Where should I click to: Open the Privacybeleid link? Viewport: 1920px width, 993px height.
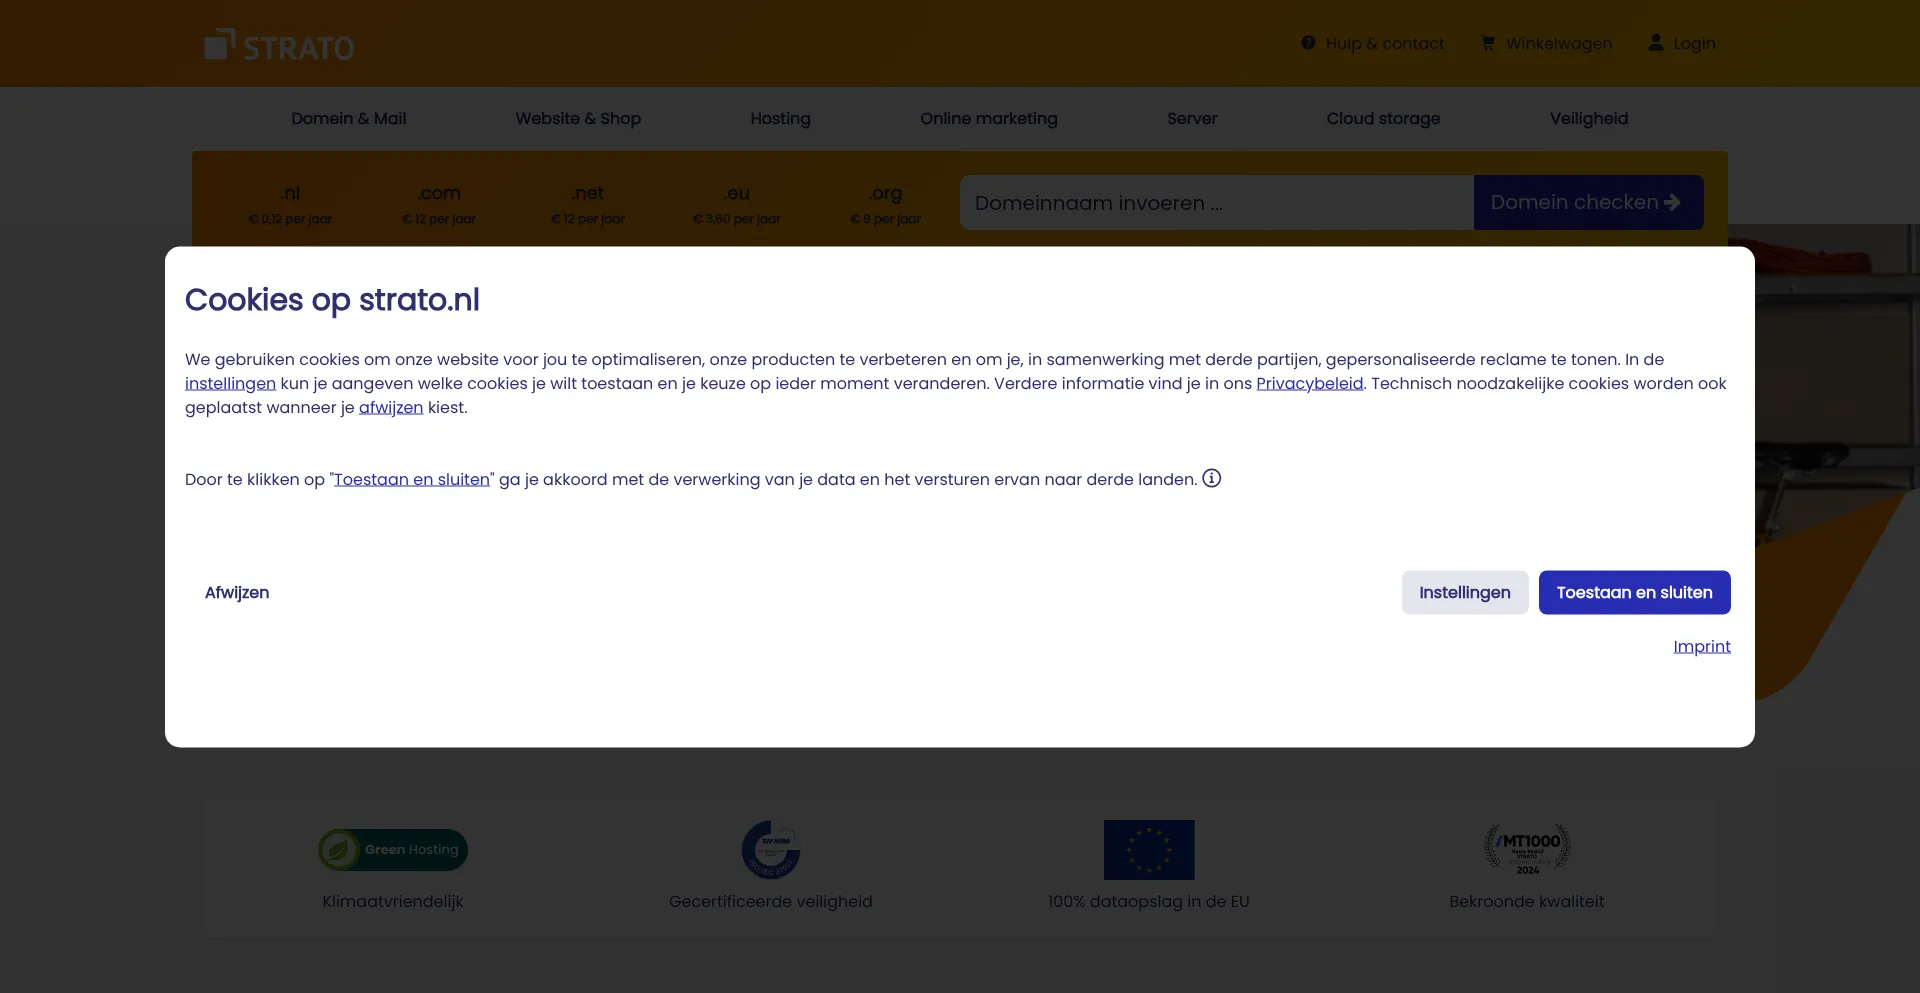click(x=1309, y=384)
